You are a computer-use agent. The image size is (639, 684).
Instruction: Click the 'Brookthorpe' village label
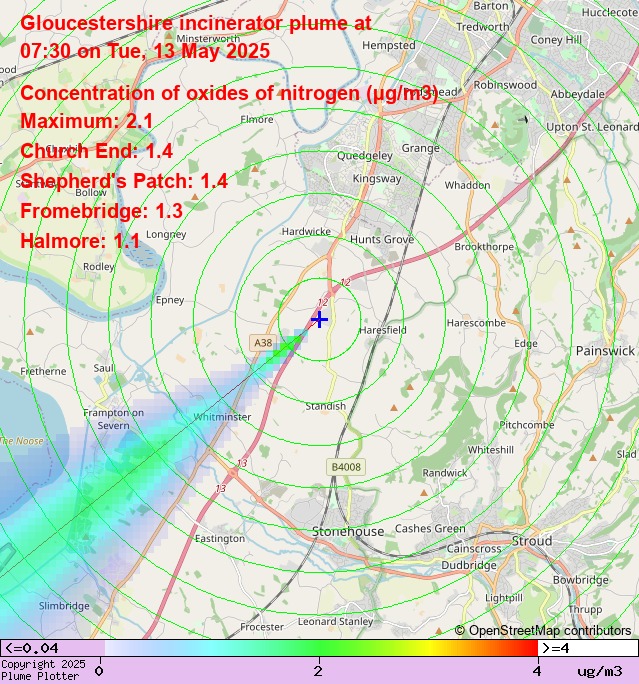(x=484, y=247)
